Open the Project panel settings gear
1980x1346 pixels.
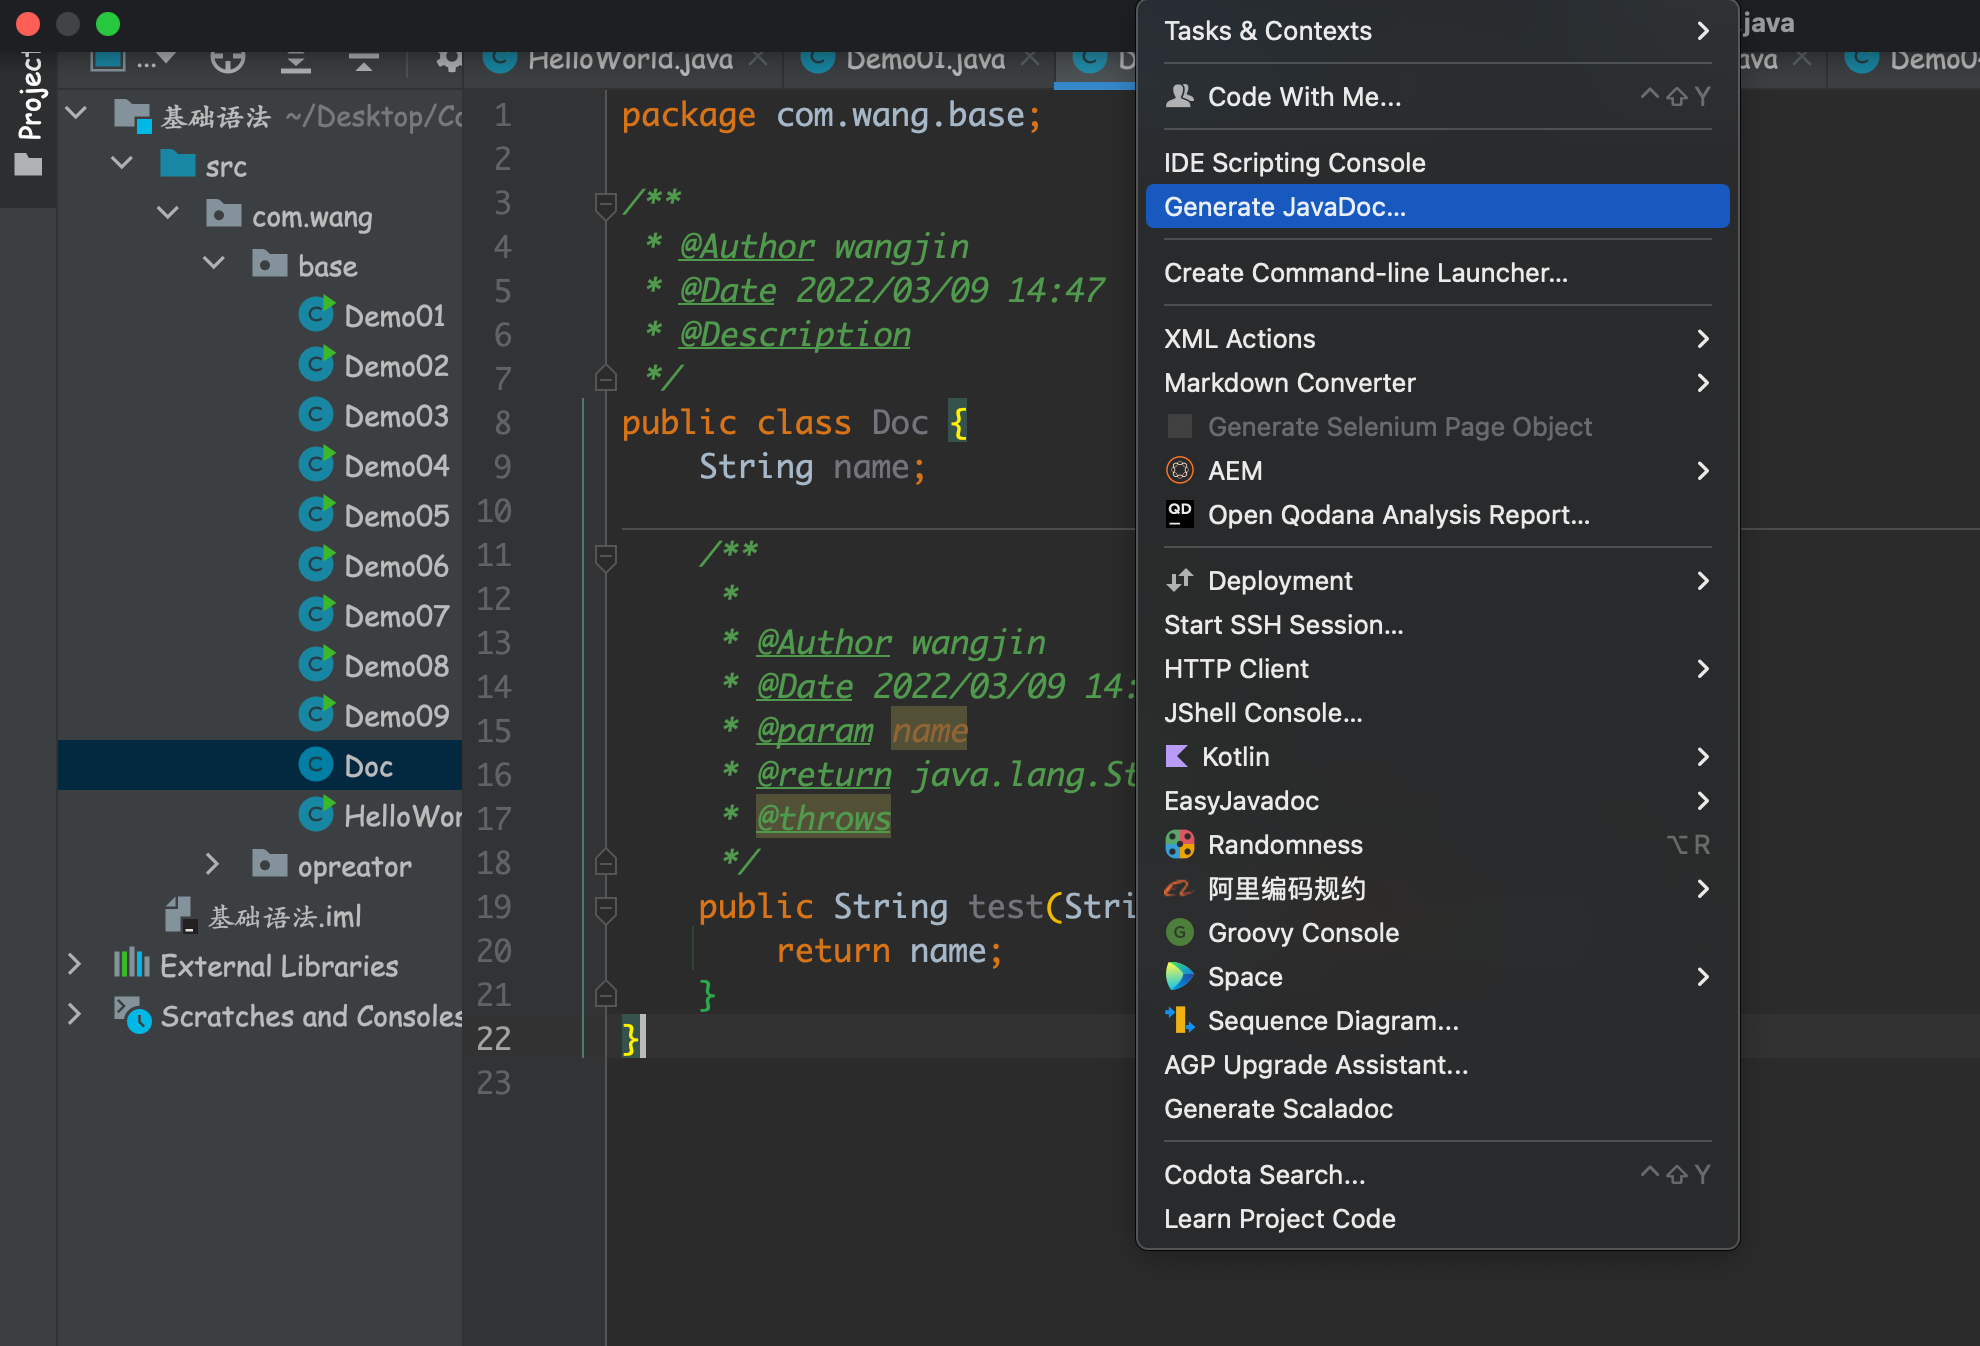coord(449,60)
